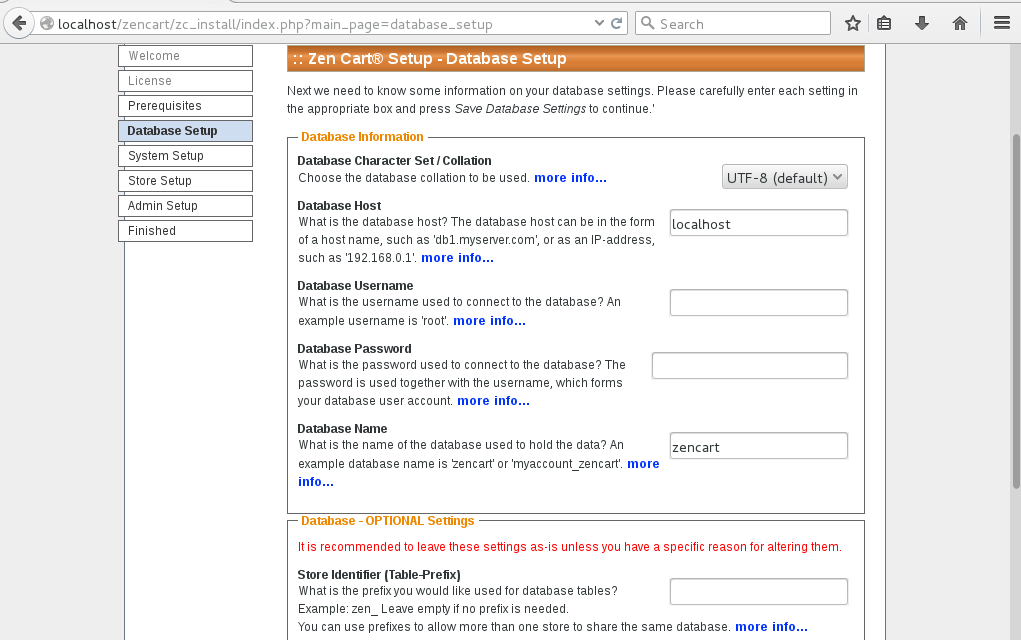Open more info for Store Identifier prefix
Image resolution: width=1021 pixels, height=640 pixels.
coord(771,627)
